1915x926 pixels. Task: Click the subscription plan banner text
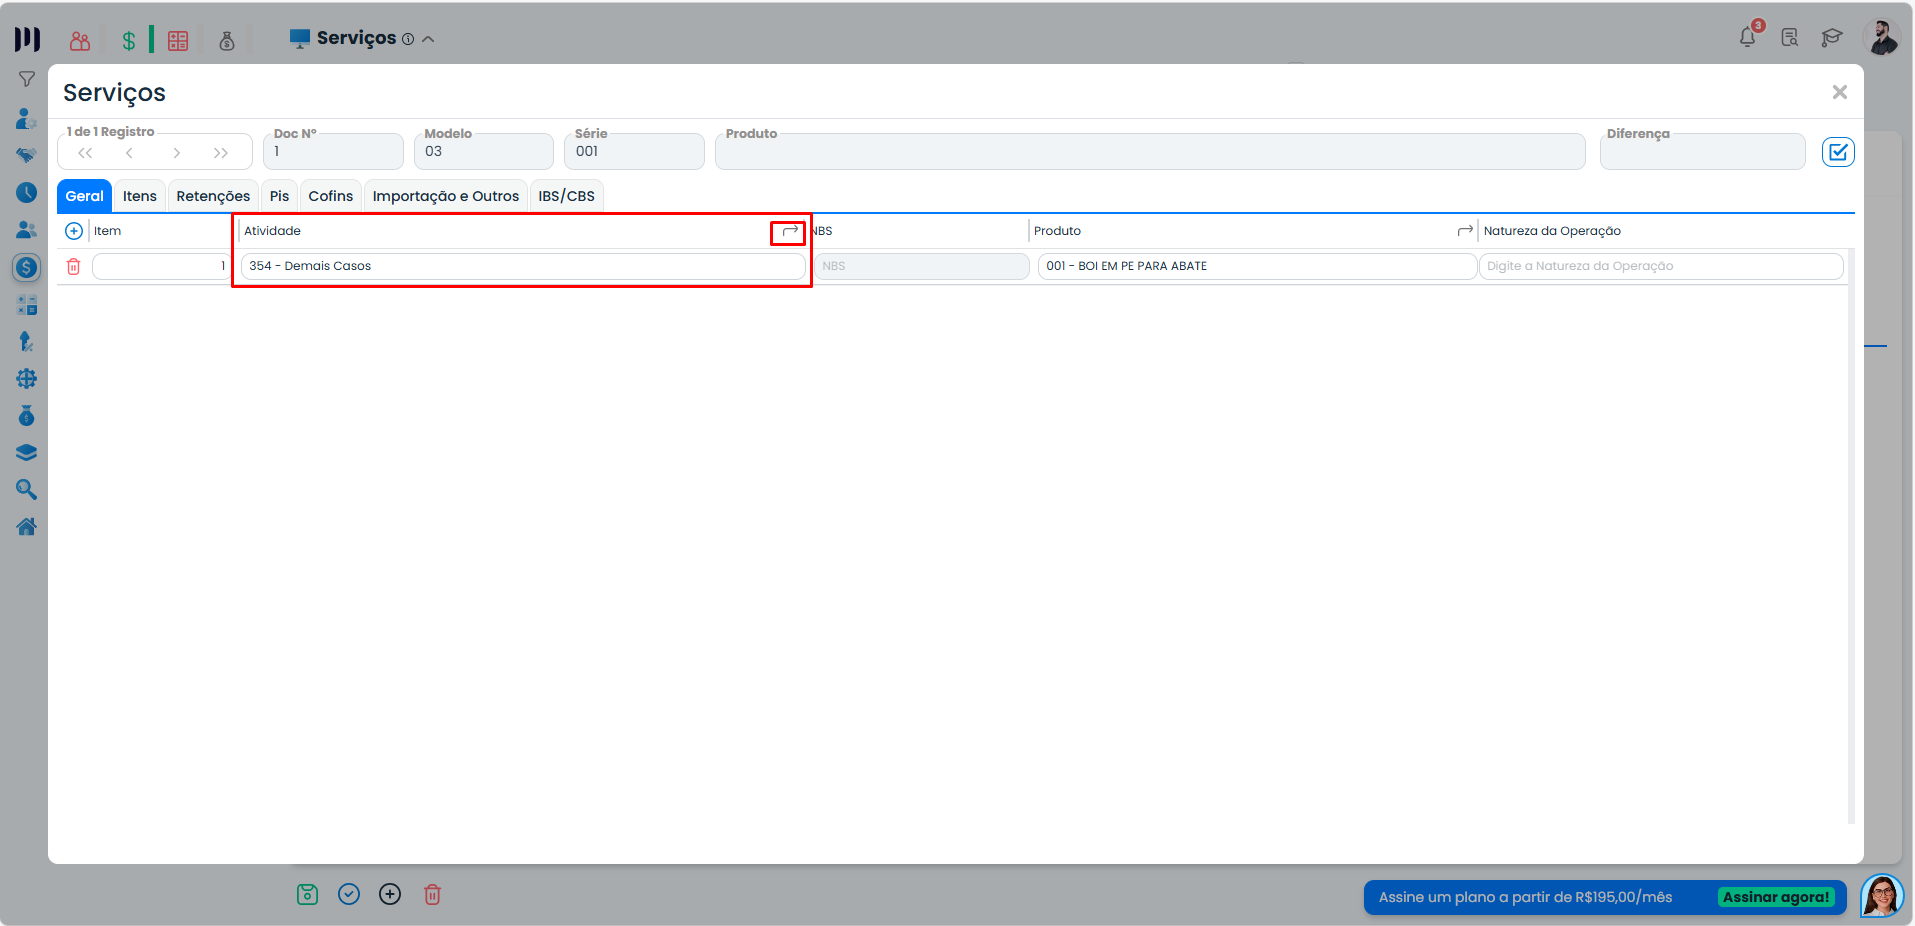pos(1525,897)
